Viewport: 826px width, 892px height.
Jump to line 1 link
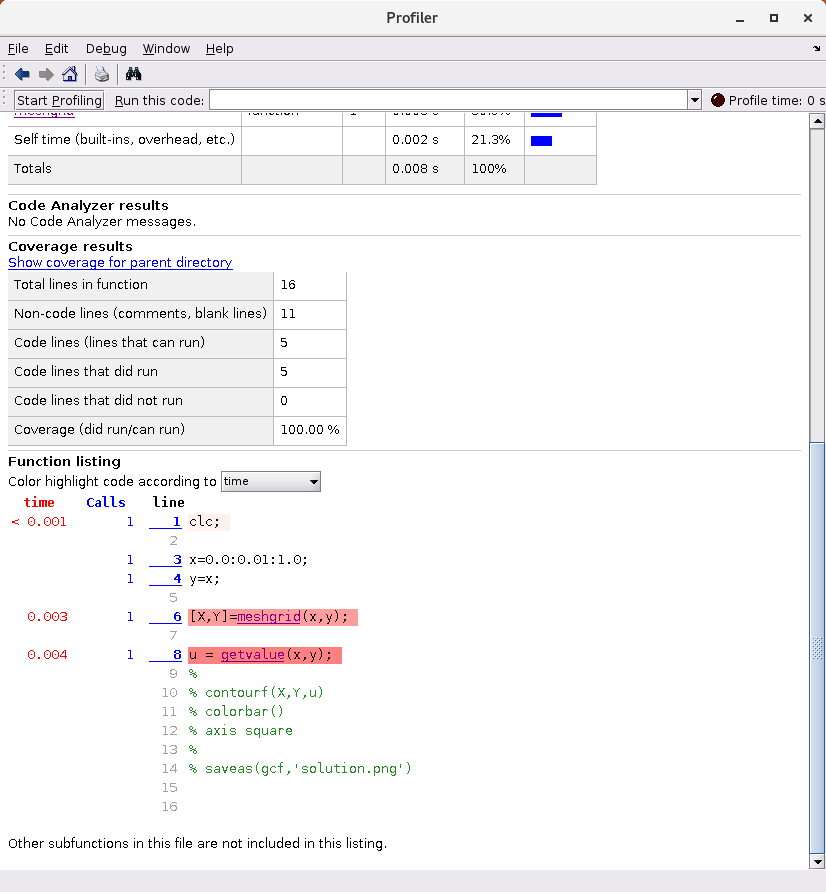(166, 522)
